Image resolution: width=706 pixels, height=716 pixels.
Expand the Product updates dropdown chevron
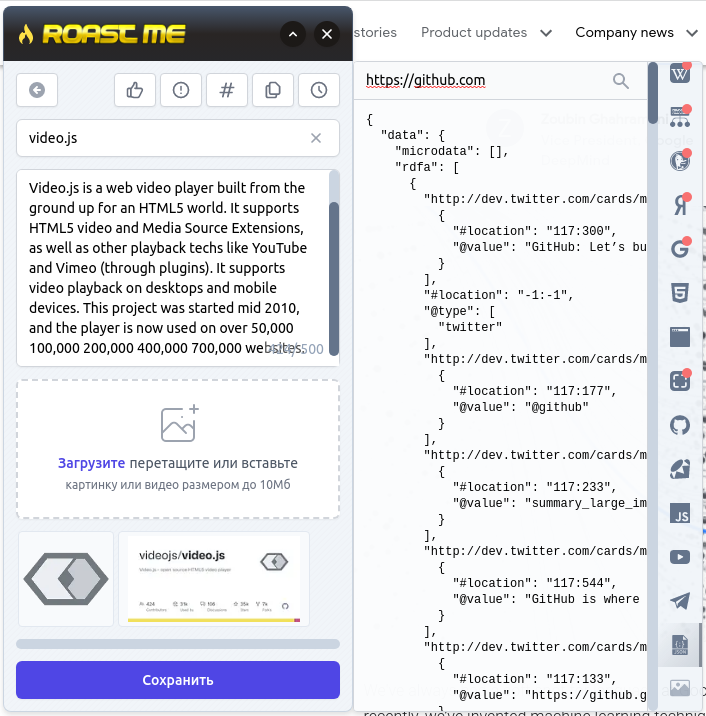[546, 33]
